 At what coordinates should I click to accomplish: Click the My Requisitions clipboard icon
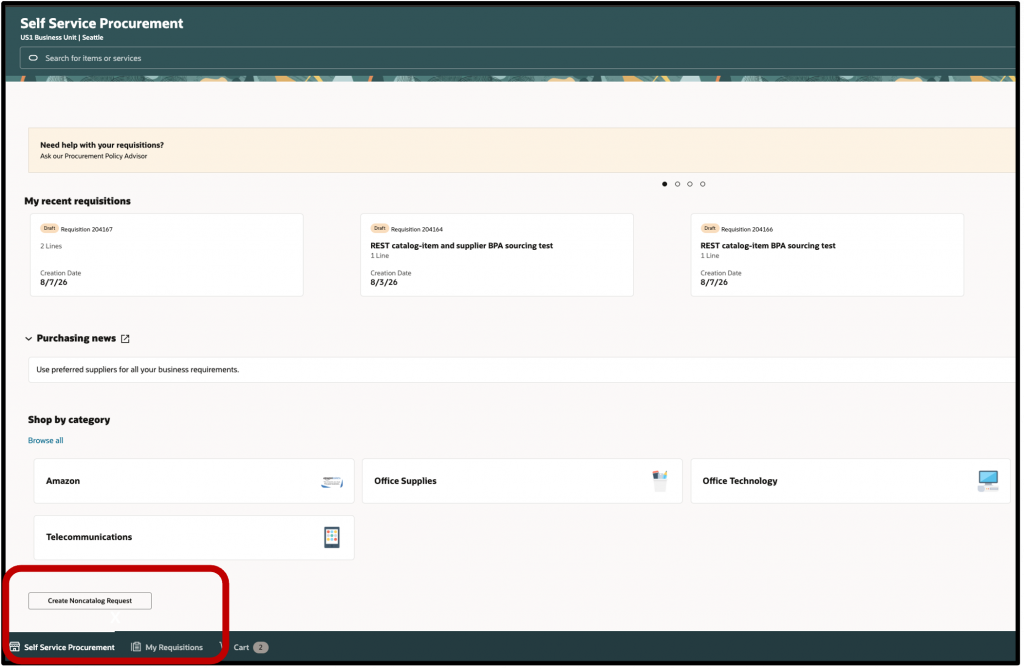coord(136,647)
